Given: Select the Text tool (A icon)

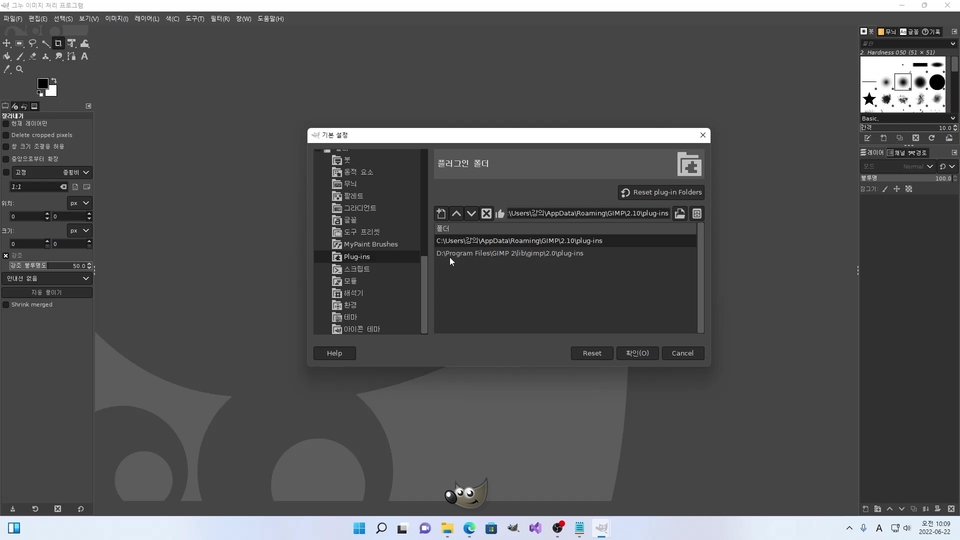Looking at the screenshot, I should point(84,56).
